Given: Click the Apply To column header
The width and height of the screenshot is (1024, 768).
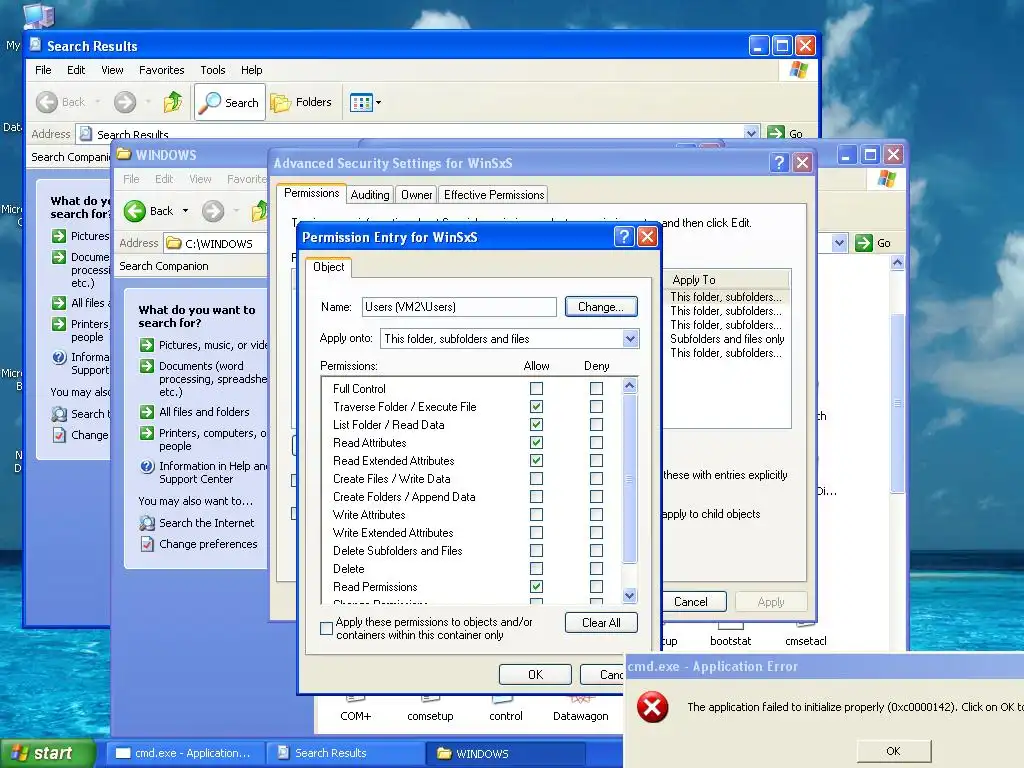Looking at the screenshot, I should coord(728,280).
